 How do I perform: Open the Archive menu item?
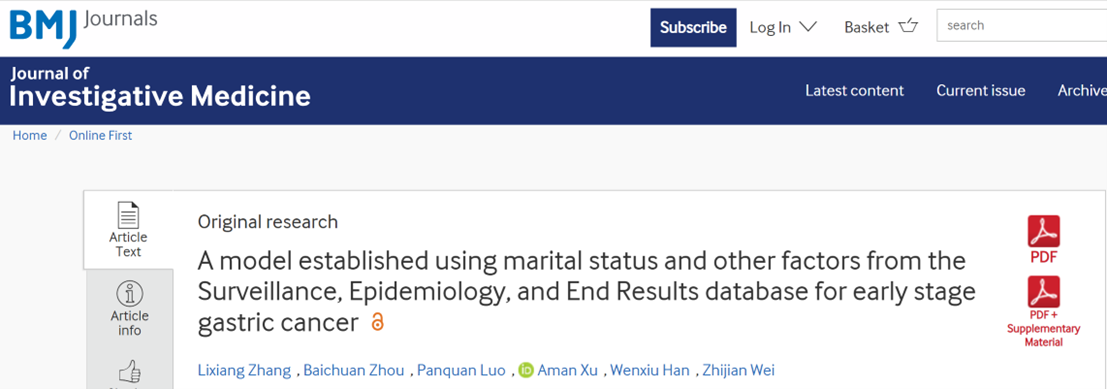tap(1082, 90)
